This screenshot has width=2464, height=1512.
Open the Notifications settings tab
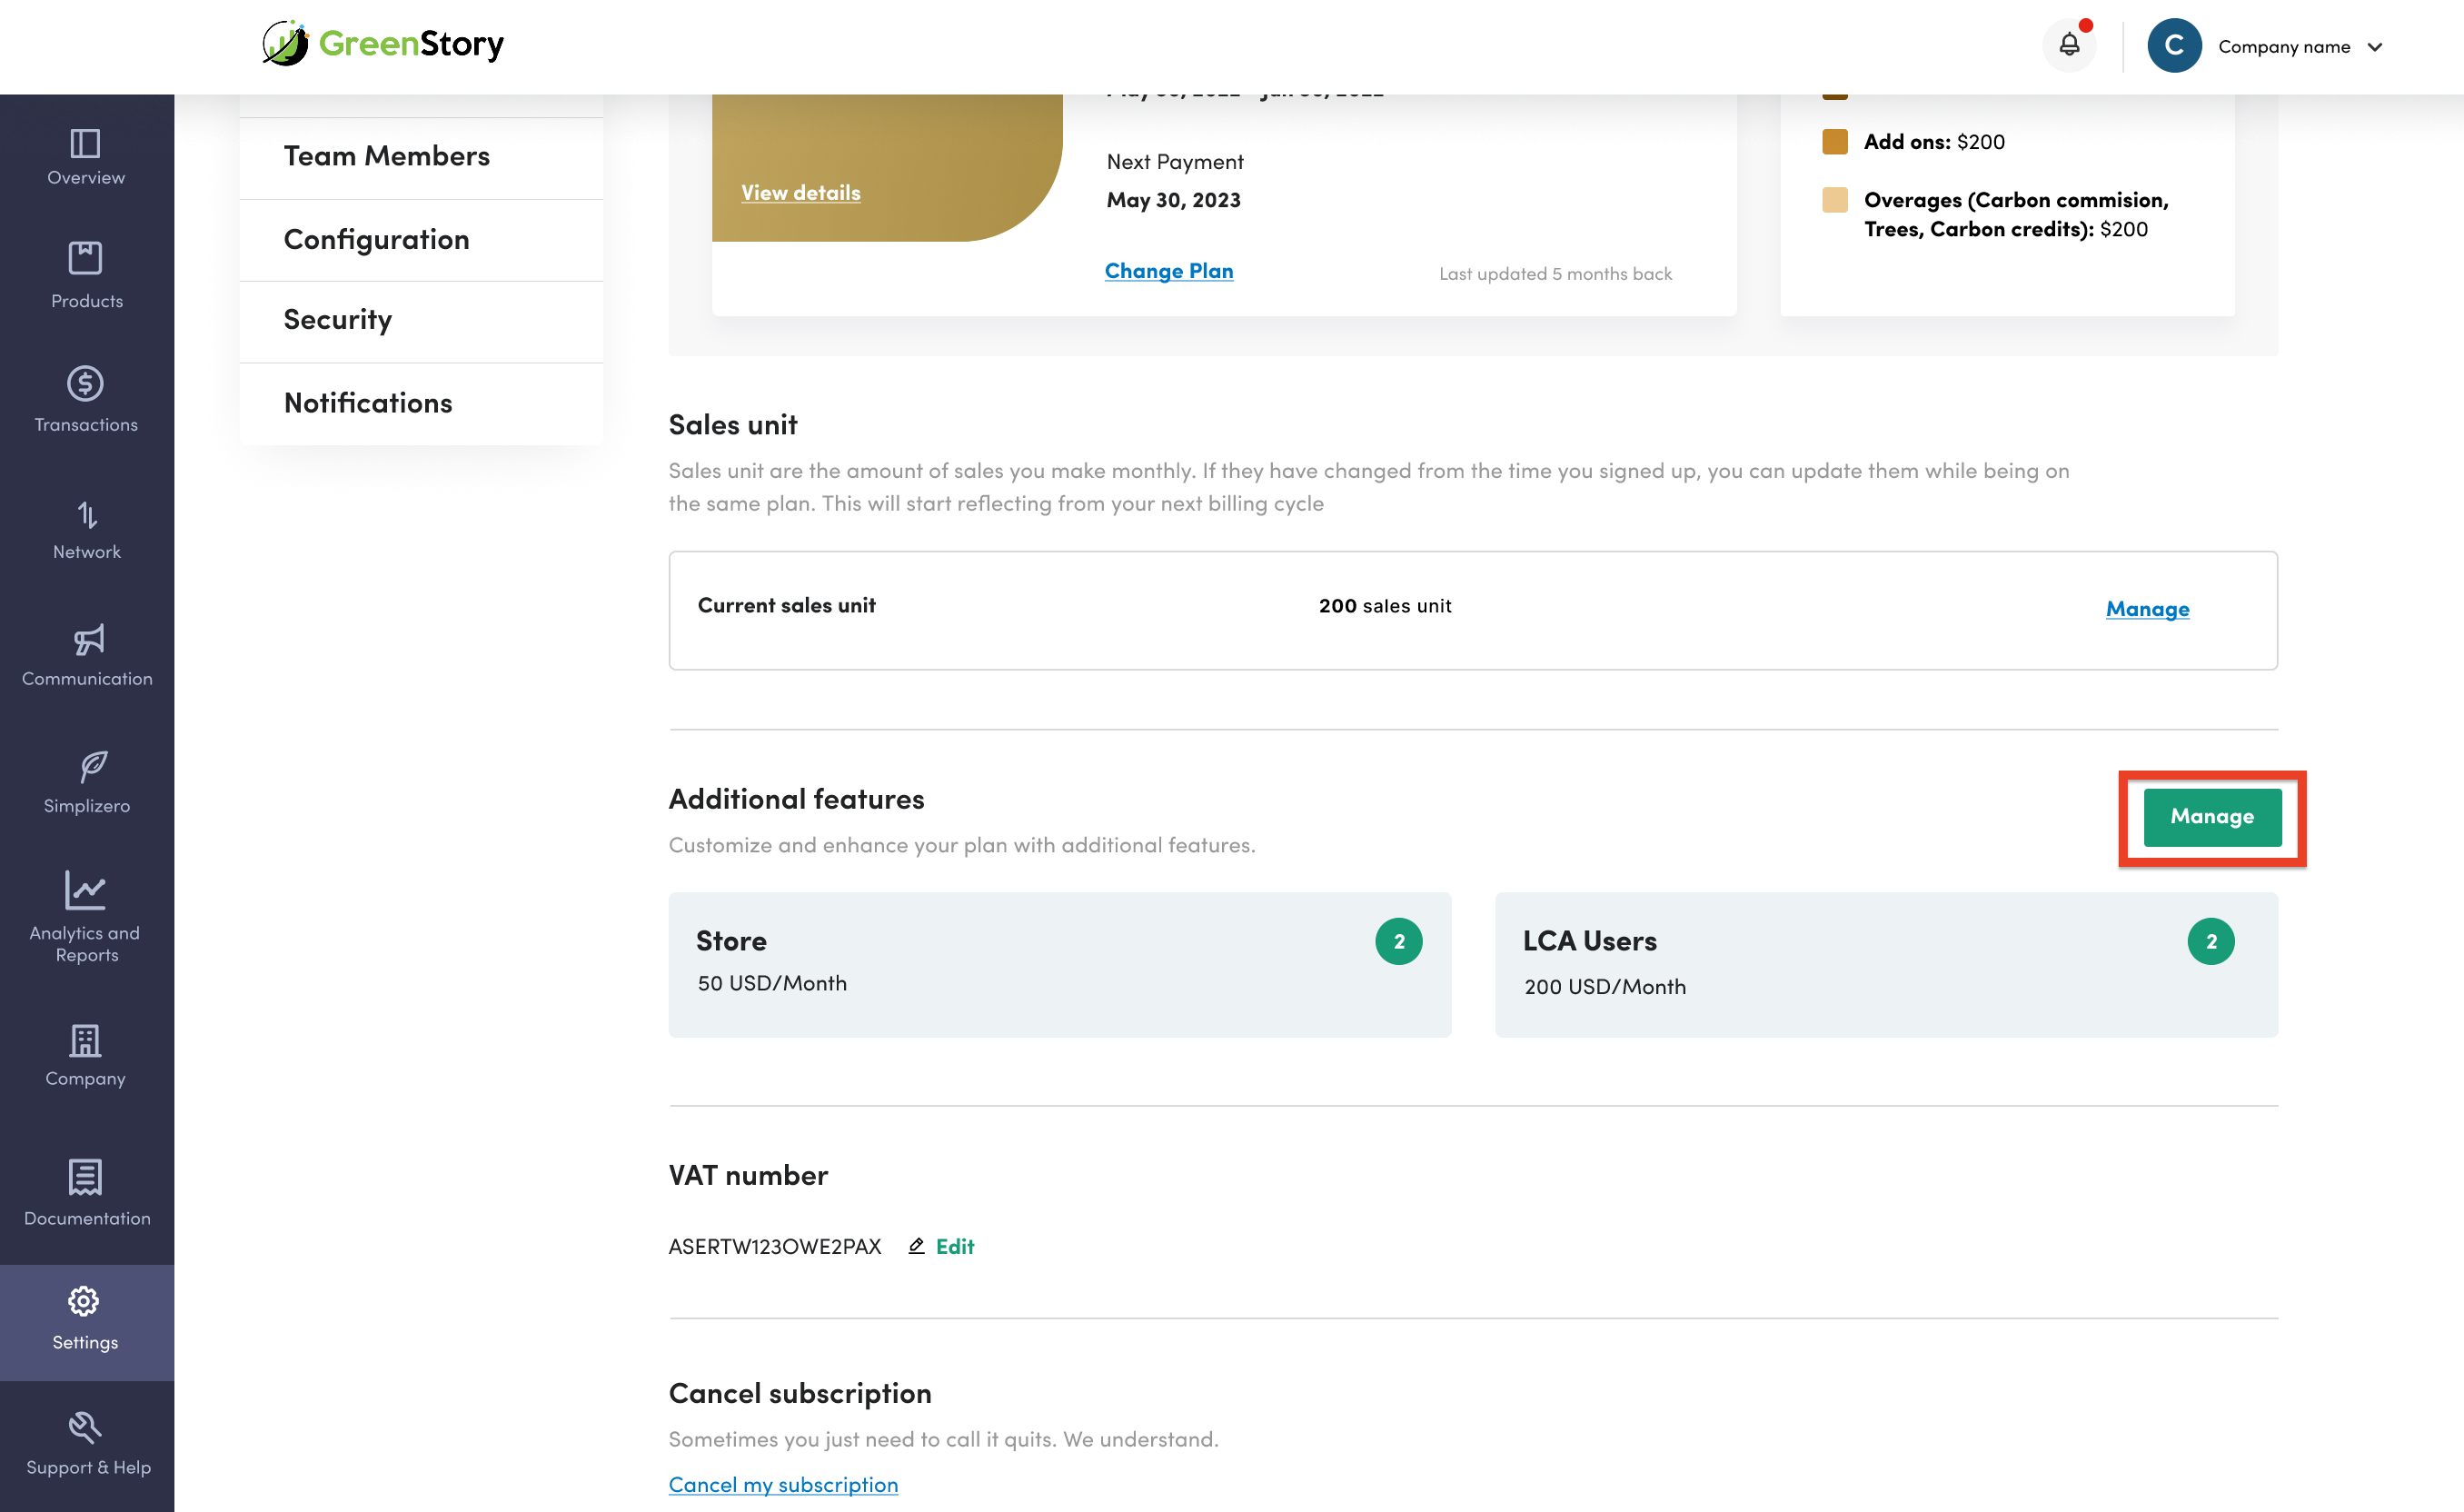[x=367, y=403]
